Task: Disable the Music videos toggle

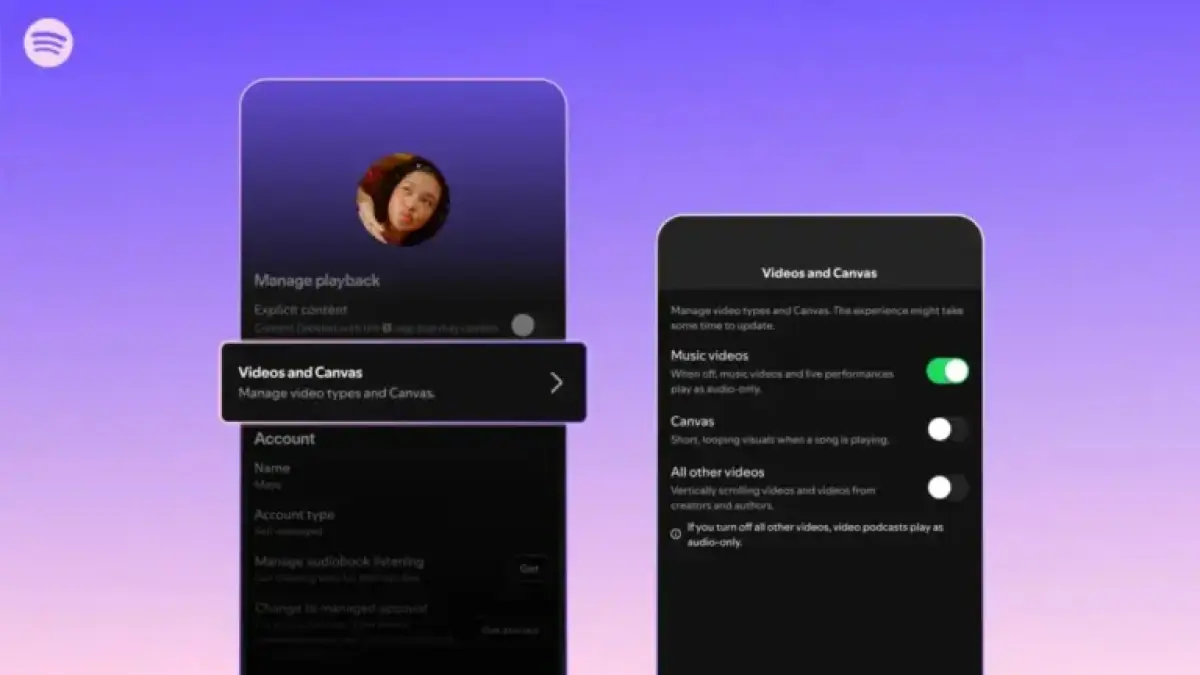Action: pyautogui.click(x=946, y=371)
